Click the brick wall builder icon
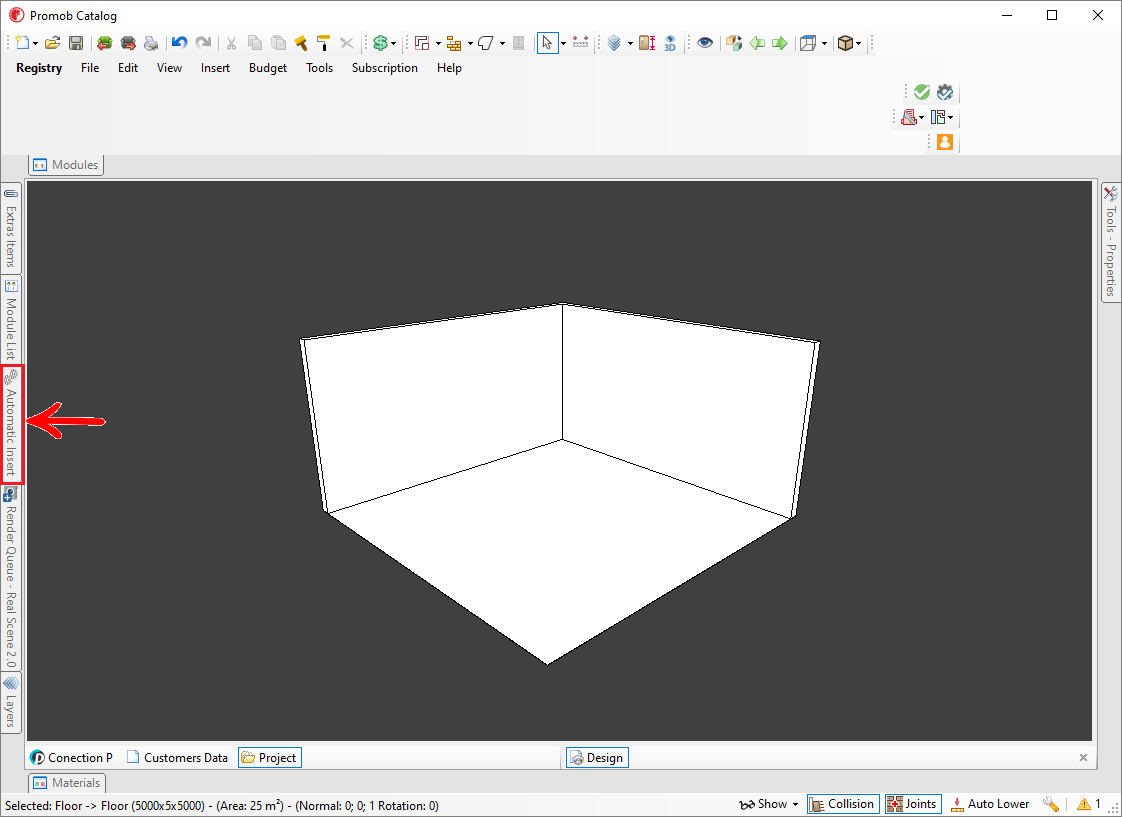Viewport: 1122px width, 817px height. coord(454,43)
